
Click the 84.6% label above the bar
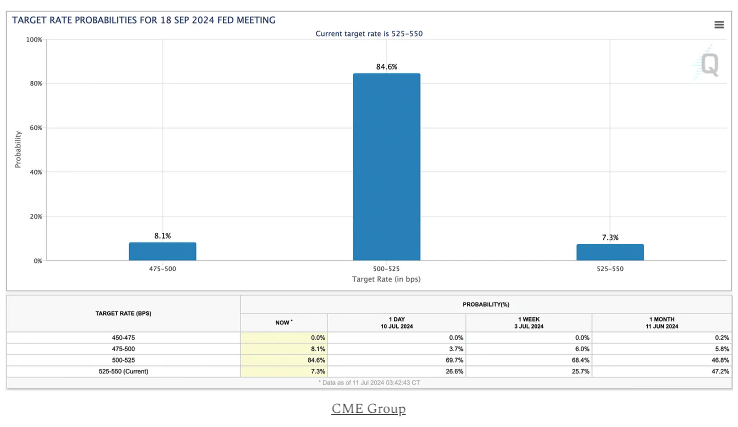click(386, 67)
